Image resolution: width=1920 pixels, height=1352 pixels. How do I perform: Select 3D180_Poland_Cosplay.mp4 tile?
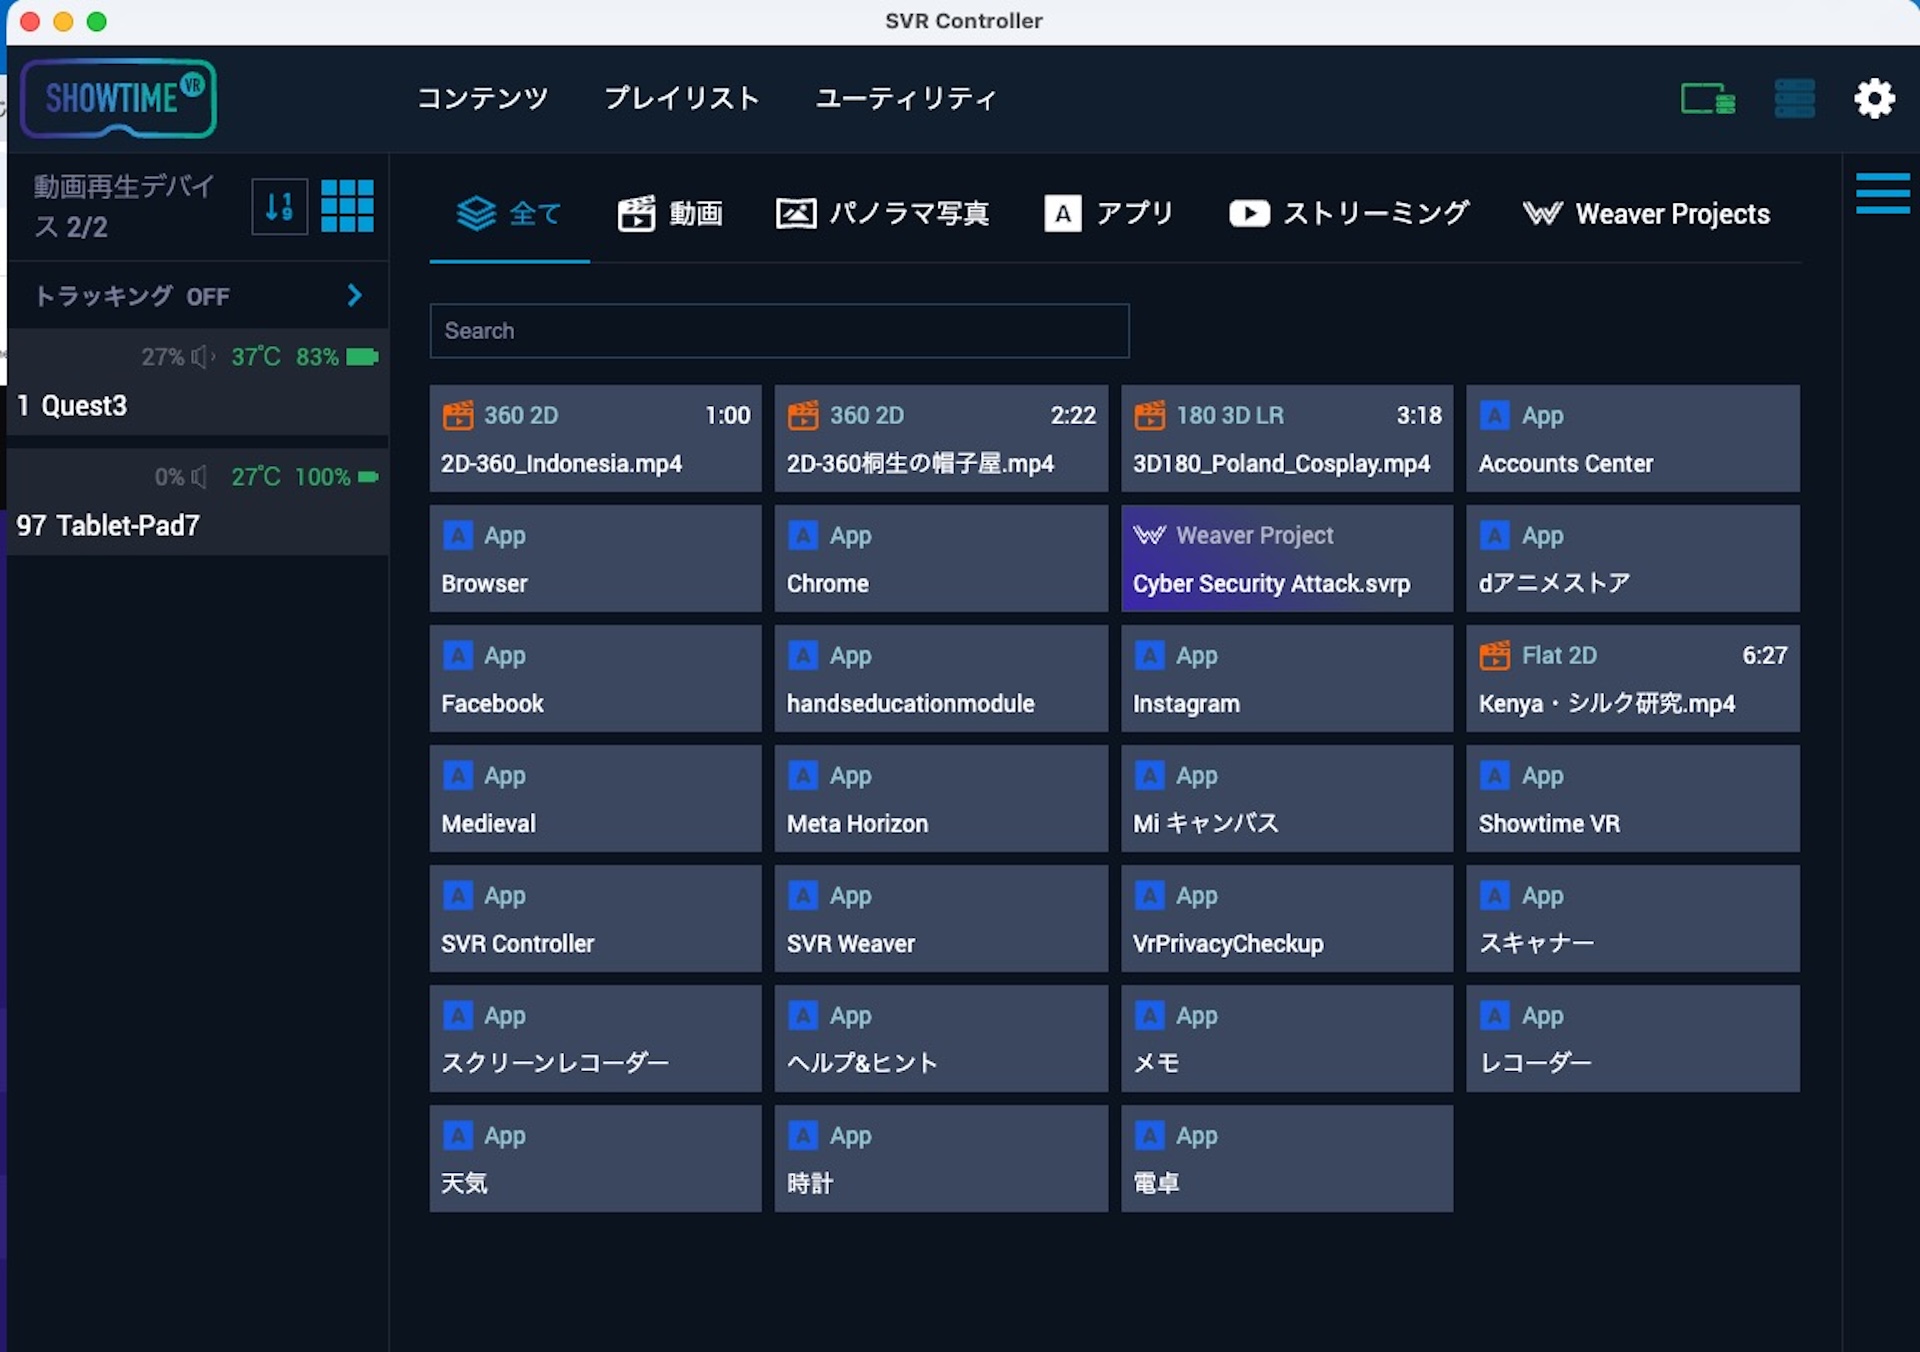[x=1287, y=439]
